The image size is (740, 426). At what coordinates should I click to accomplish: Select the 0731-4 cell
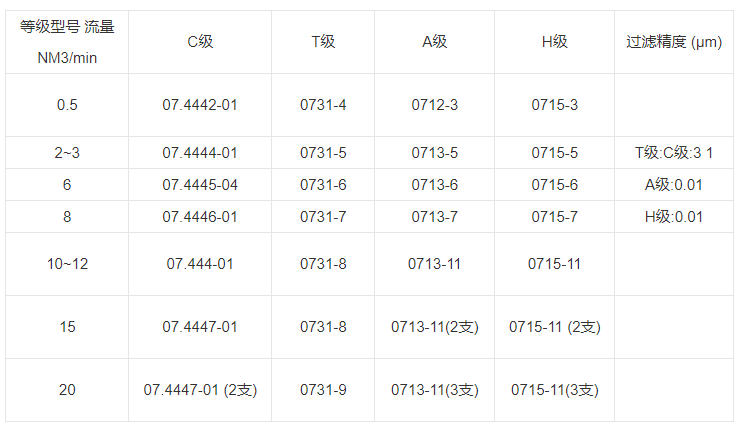[x=323, y=104]
